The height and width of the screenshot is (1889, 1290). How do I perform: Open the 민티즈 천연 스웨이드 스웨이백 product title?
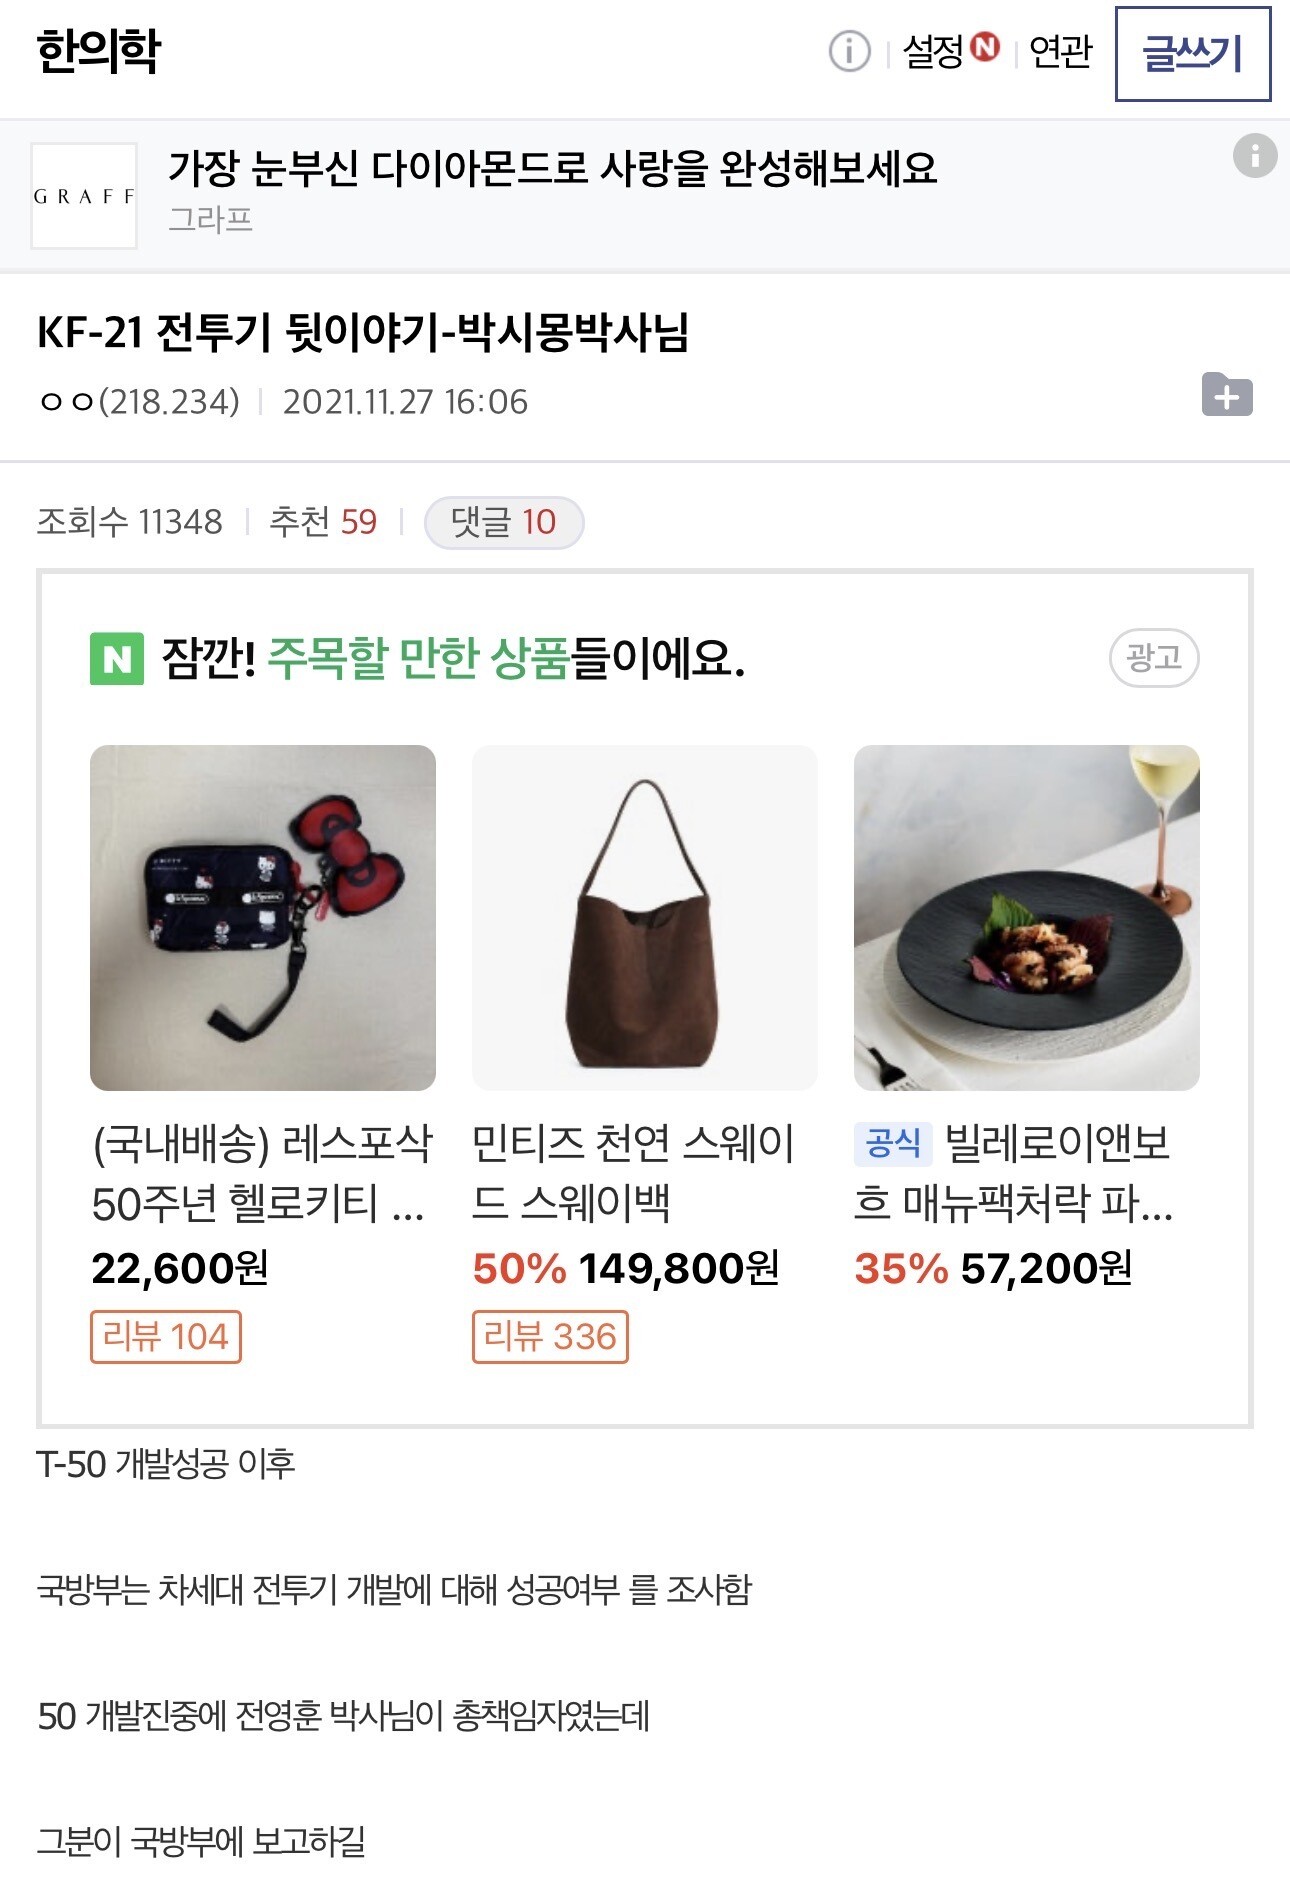(632, 1172)
